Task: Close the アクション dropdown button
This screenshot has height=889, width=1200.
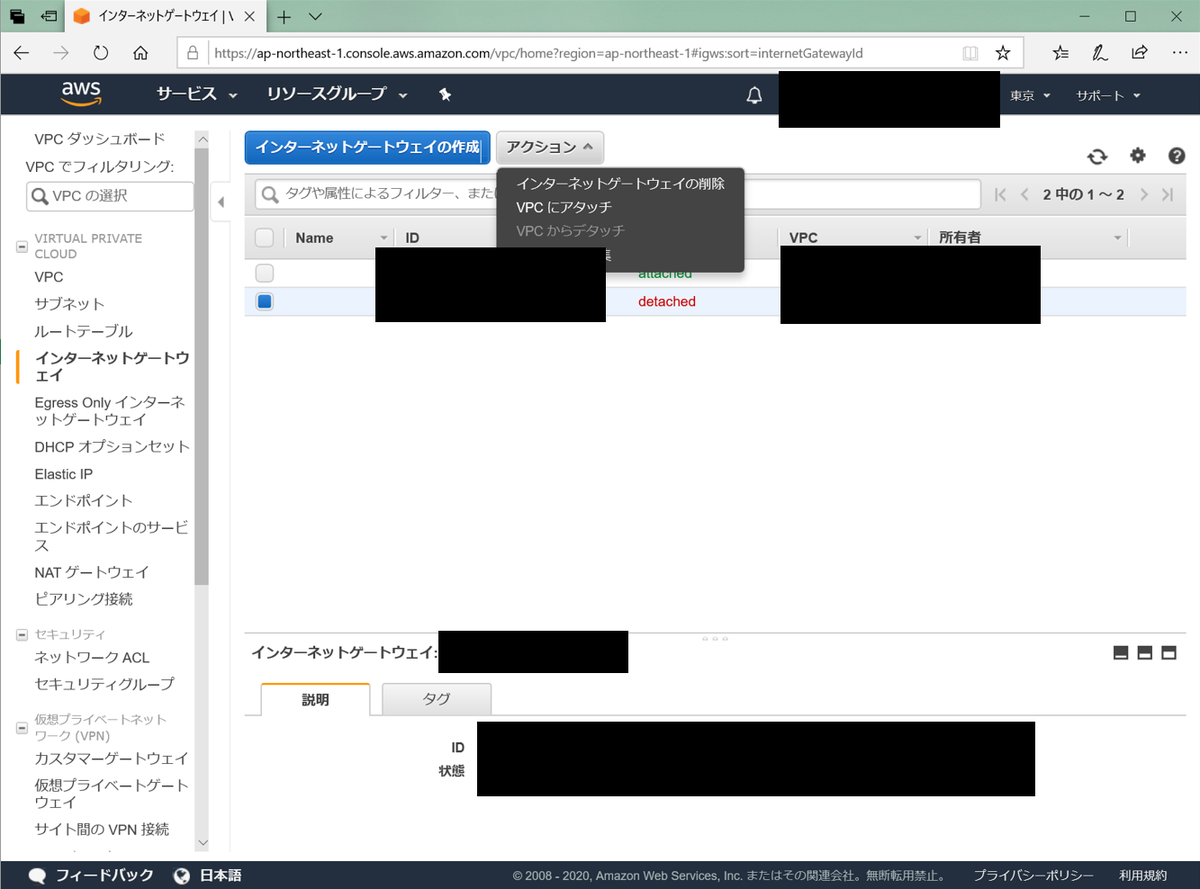Action: click(550, 147)
